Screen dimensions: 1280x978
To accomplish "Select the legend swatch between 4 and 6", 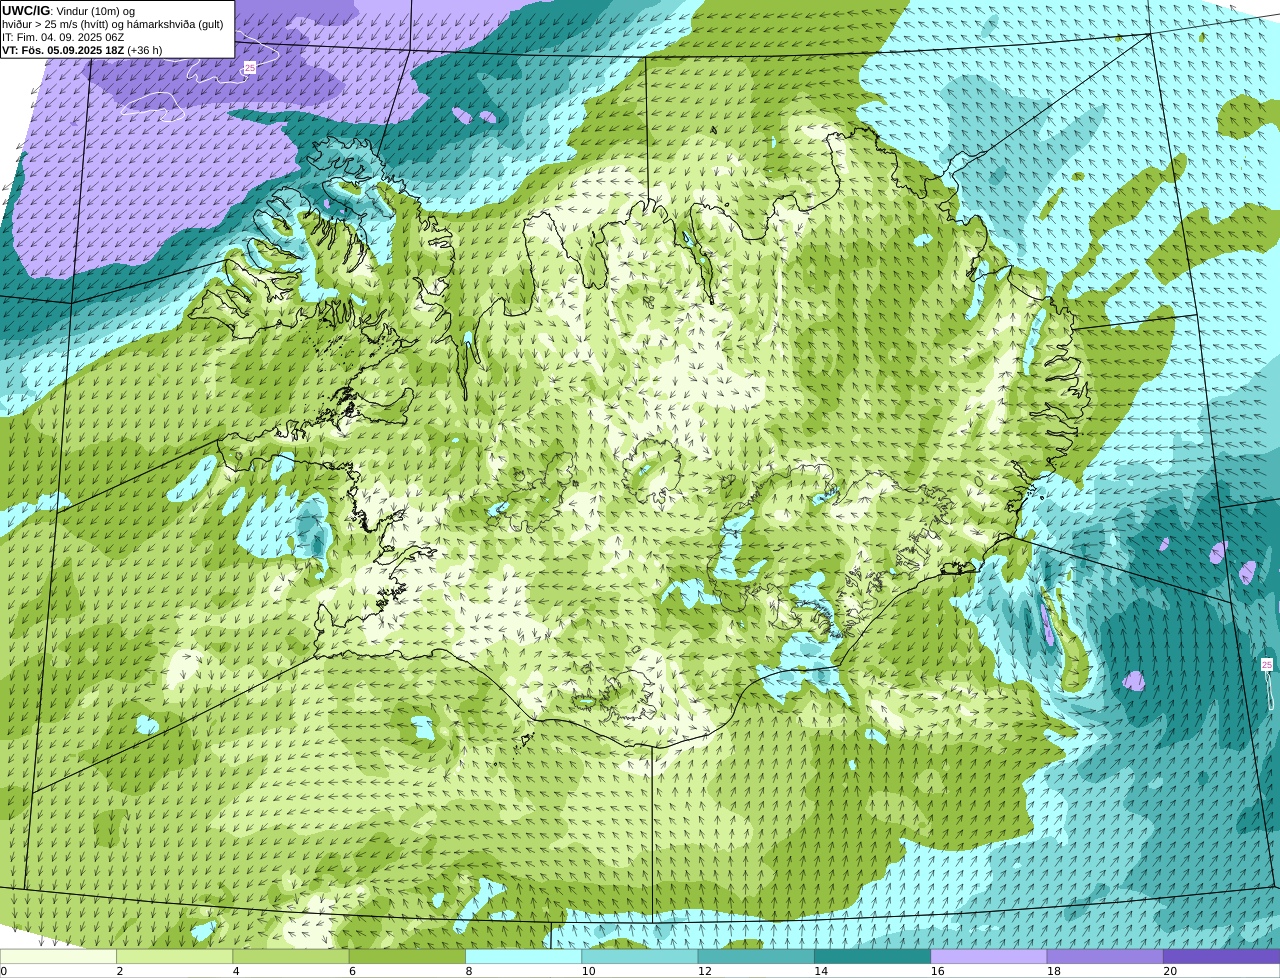I will tap(291, 956).
